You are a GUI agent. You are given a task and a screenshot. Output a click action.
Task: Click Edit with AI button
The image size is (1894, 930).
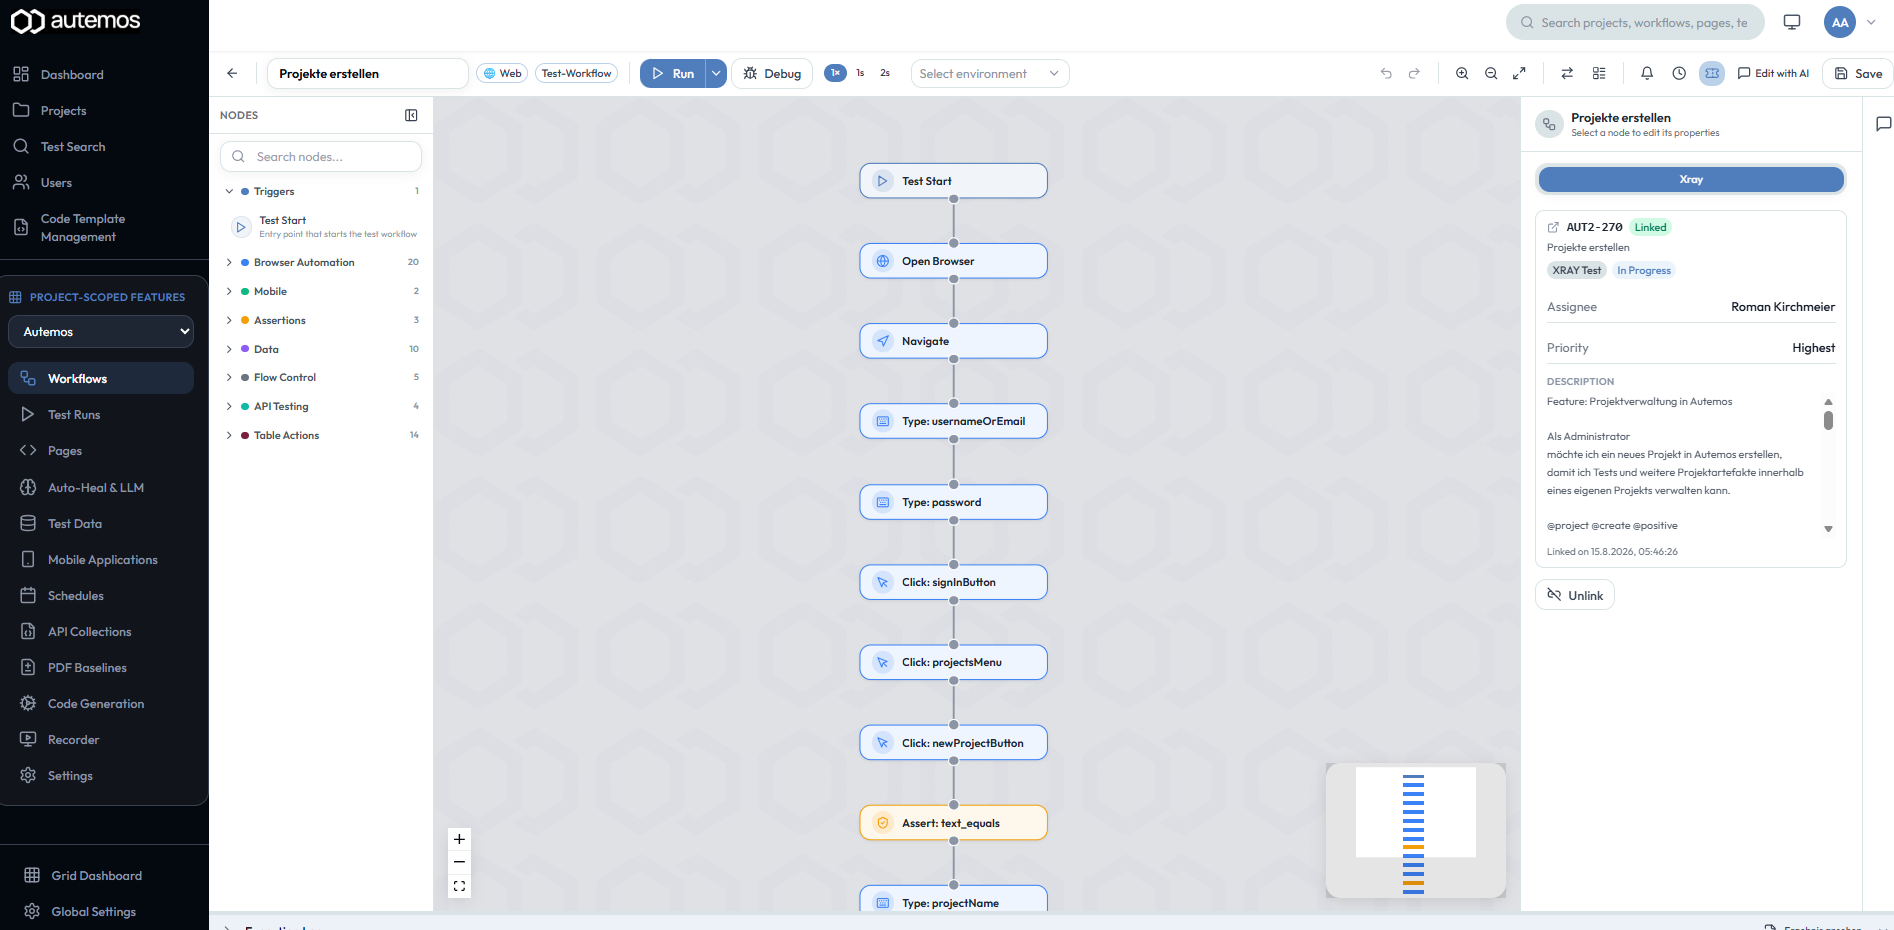[x=1773, y=73]
